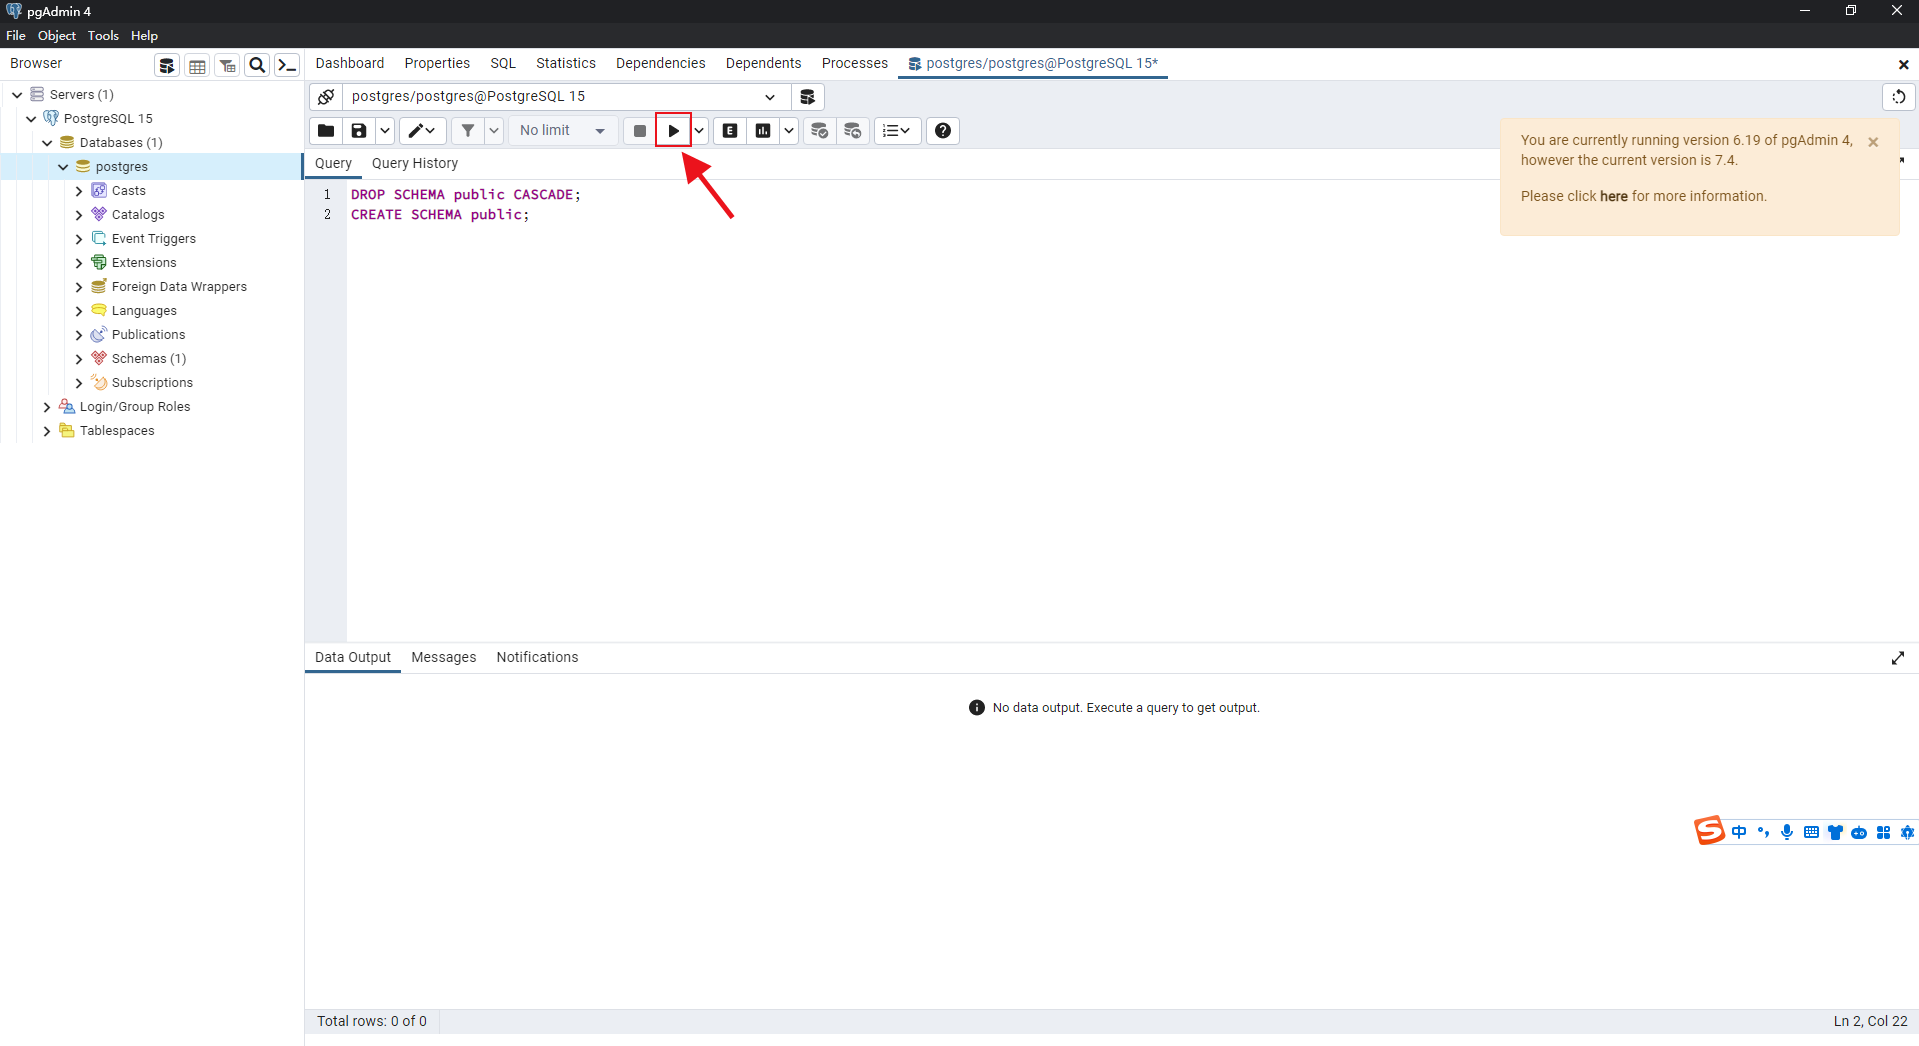Execute the query with the play button
Screen dimensions: 1919x1046
point(673,131)
